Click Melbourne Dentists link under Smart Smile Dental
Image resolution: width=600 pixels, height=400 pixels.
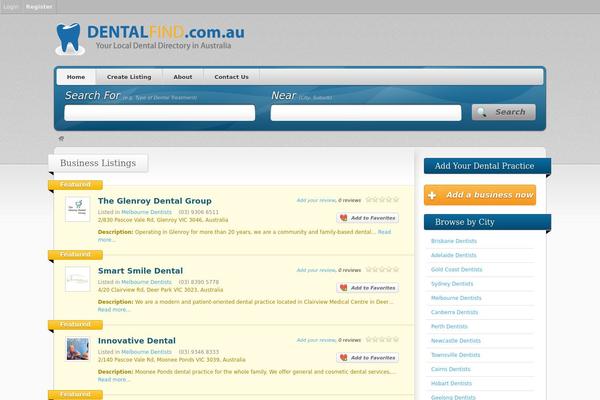(x=147, y=282)
